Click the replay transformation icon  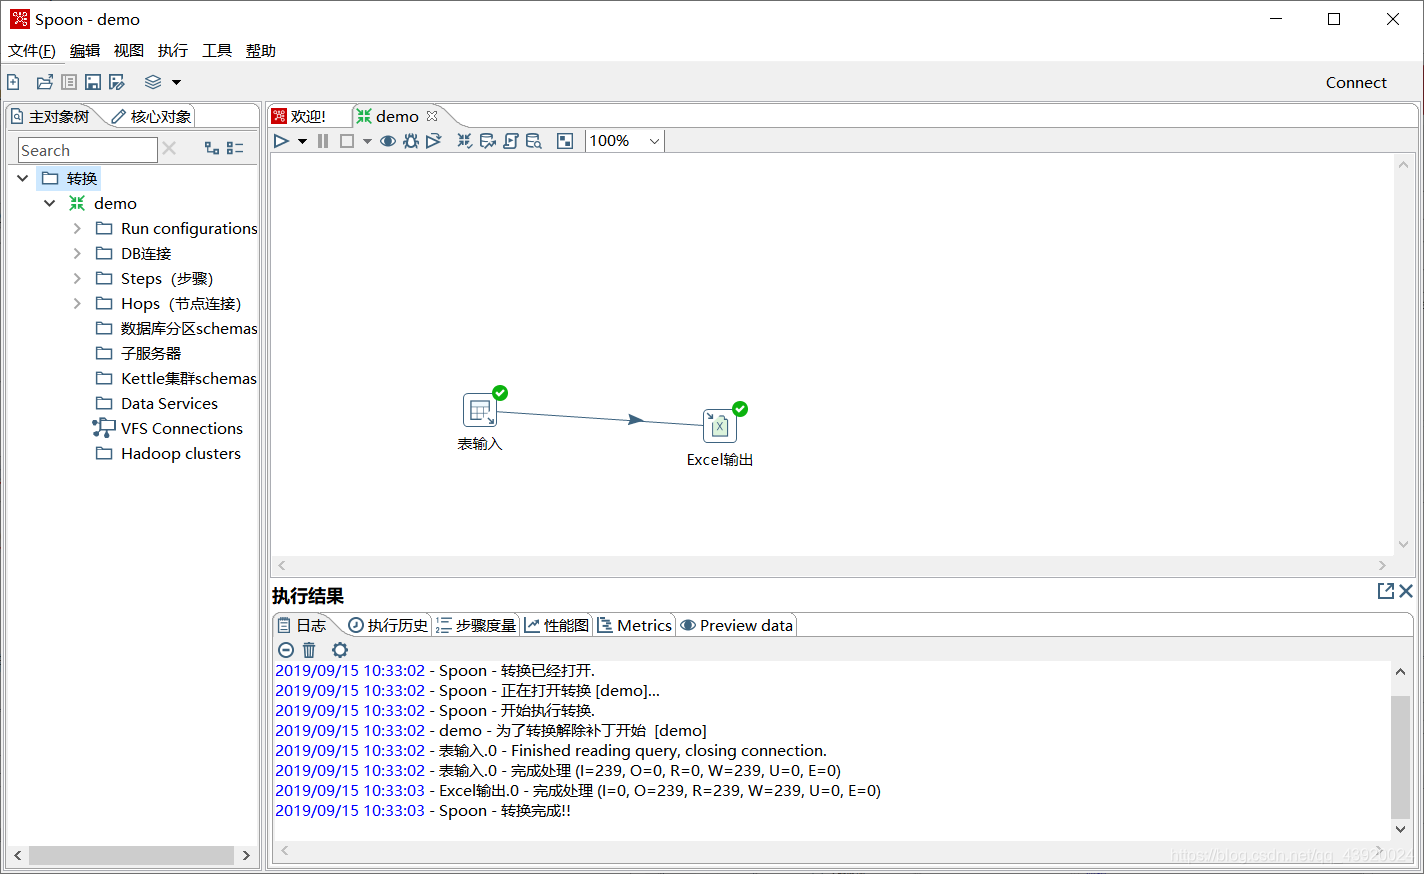coord(433,141)
